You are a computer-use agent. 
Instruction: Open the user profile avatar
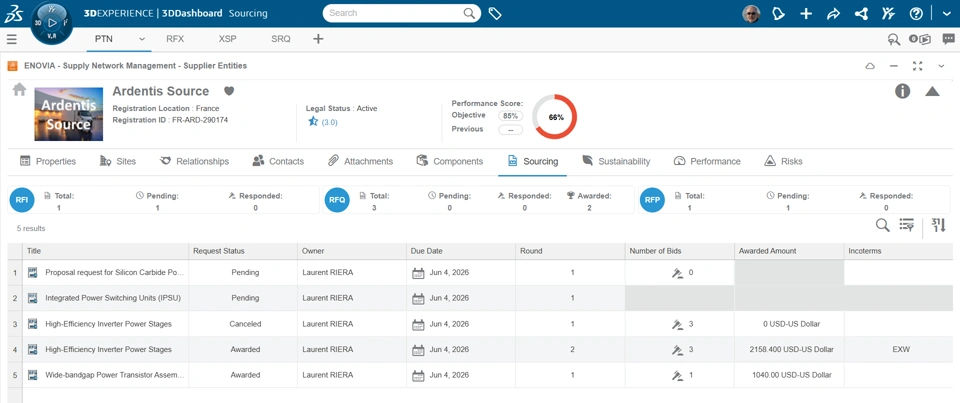pos(751,13)
